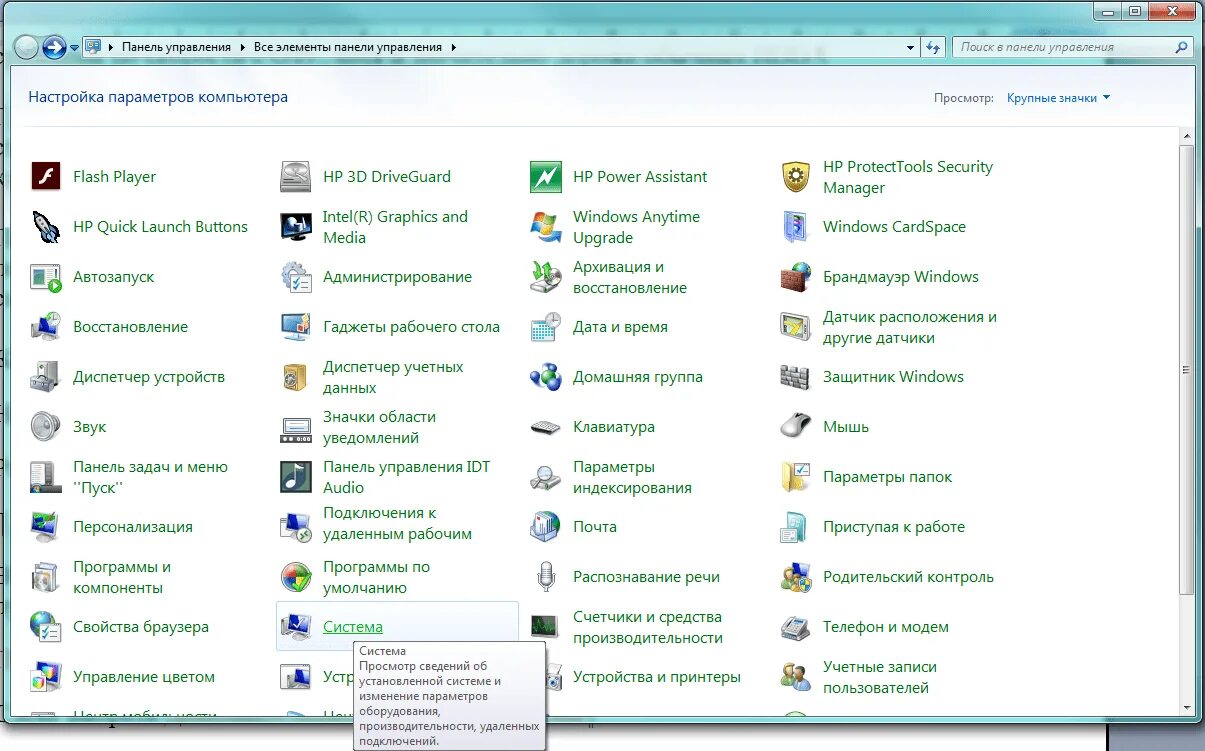Click the Брандмауэр Windows brick wall icon
1205x751 pixels.
click(796, 277)
